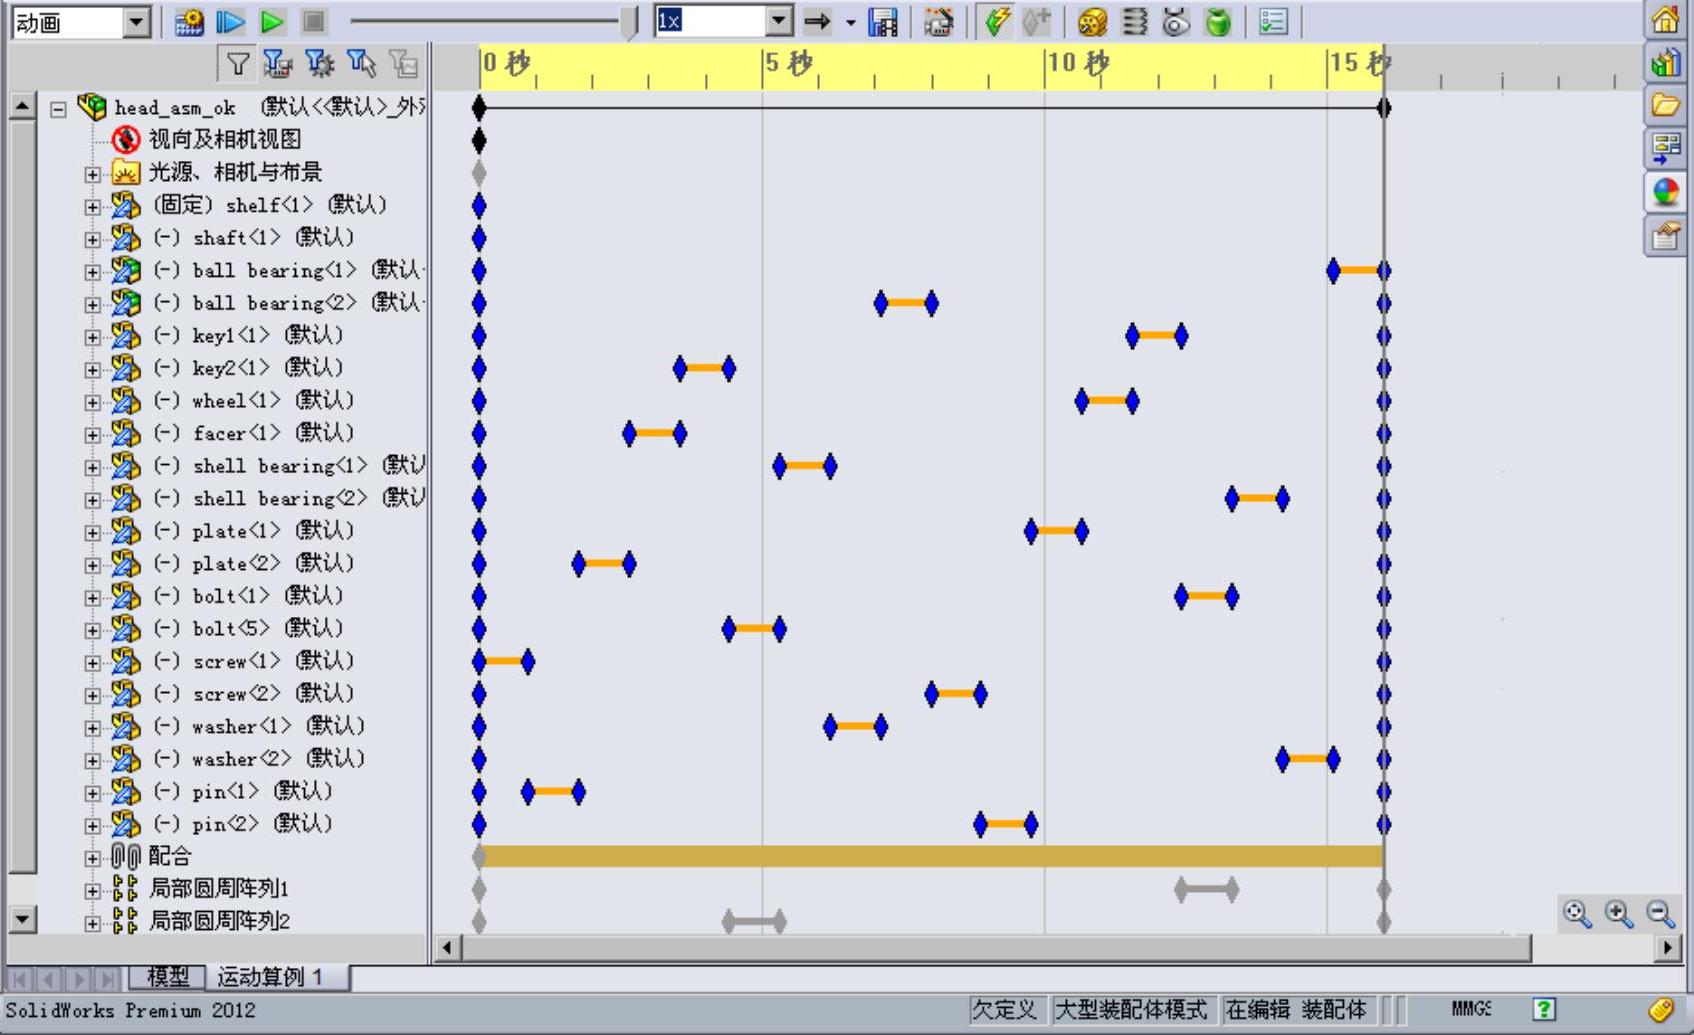The image size is (1694, 1035).
Task: Click the MMGS unit system in status bar
Action: (x=1470, y=1009)
